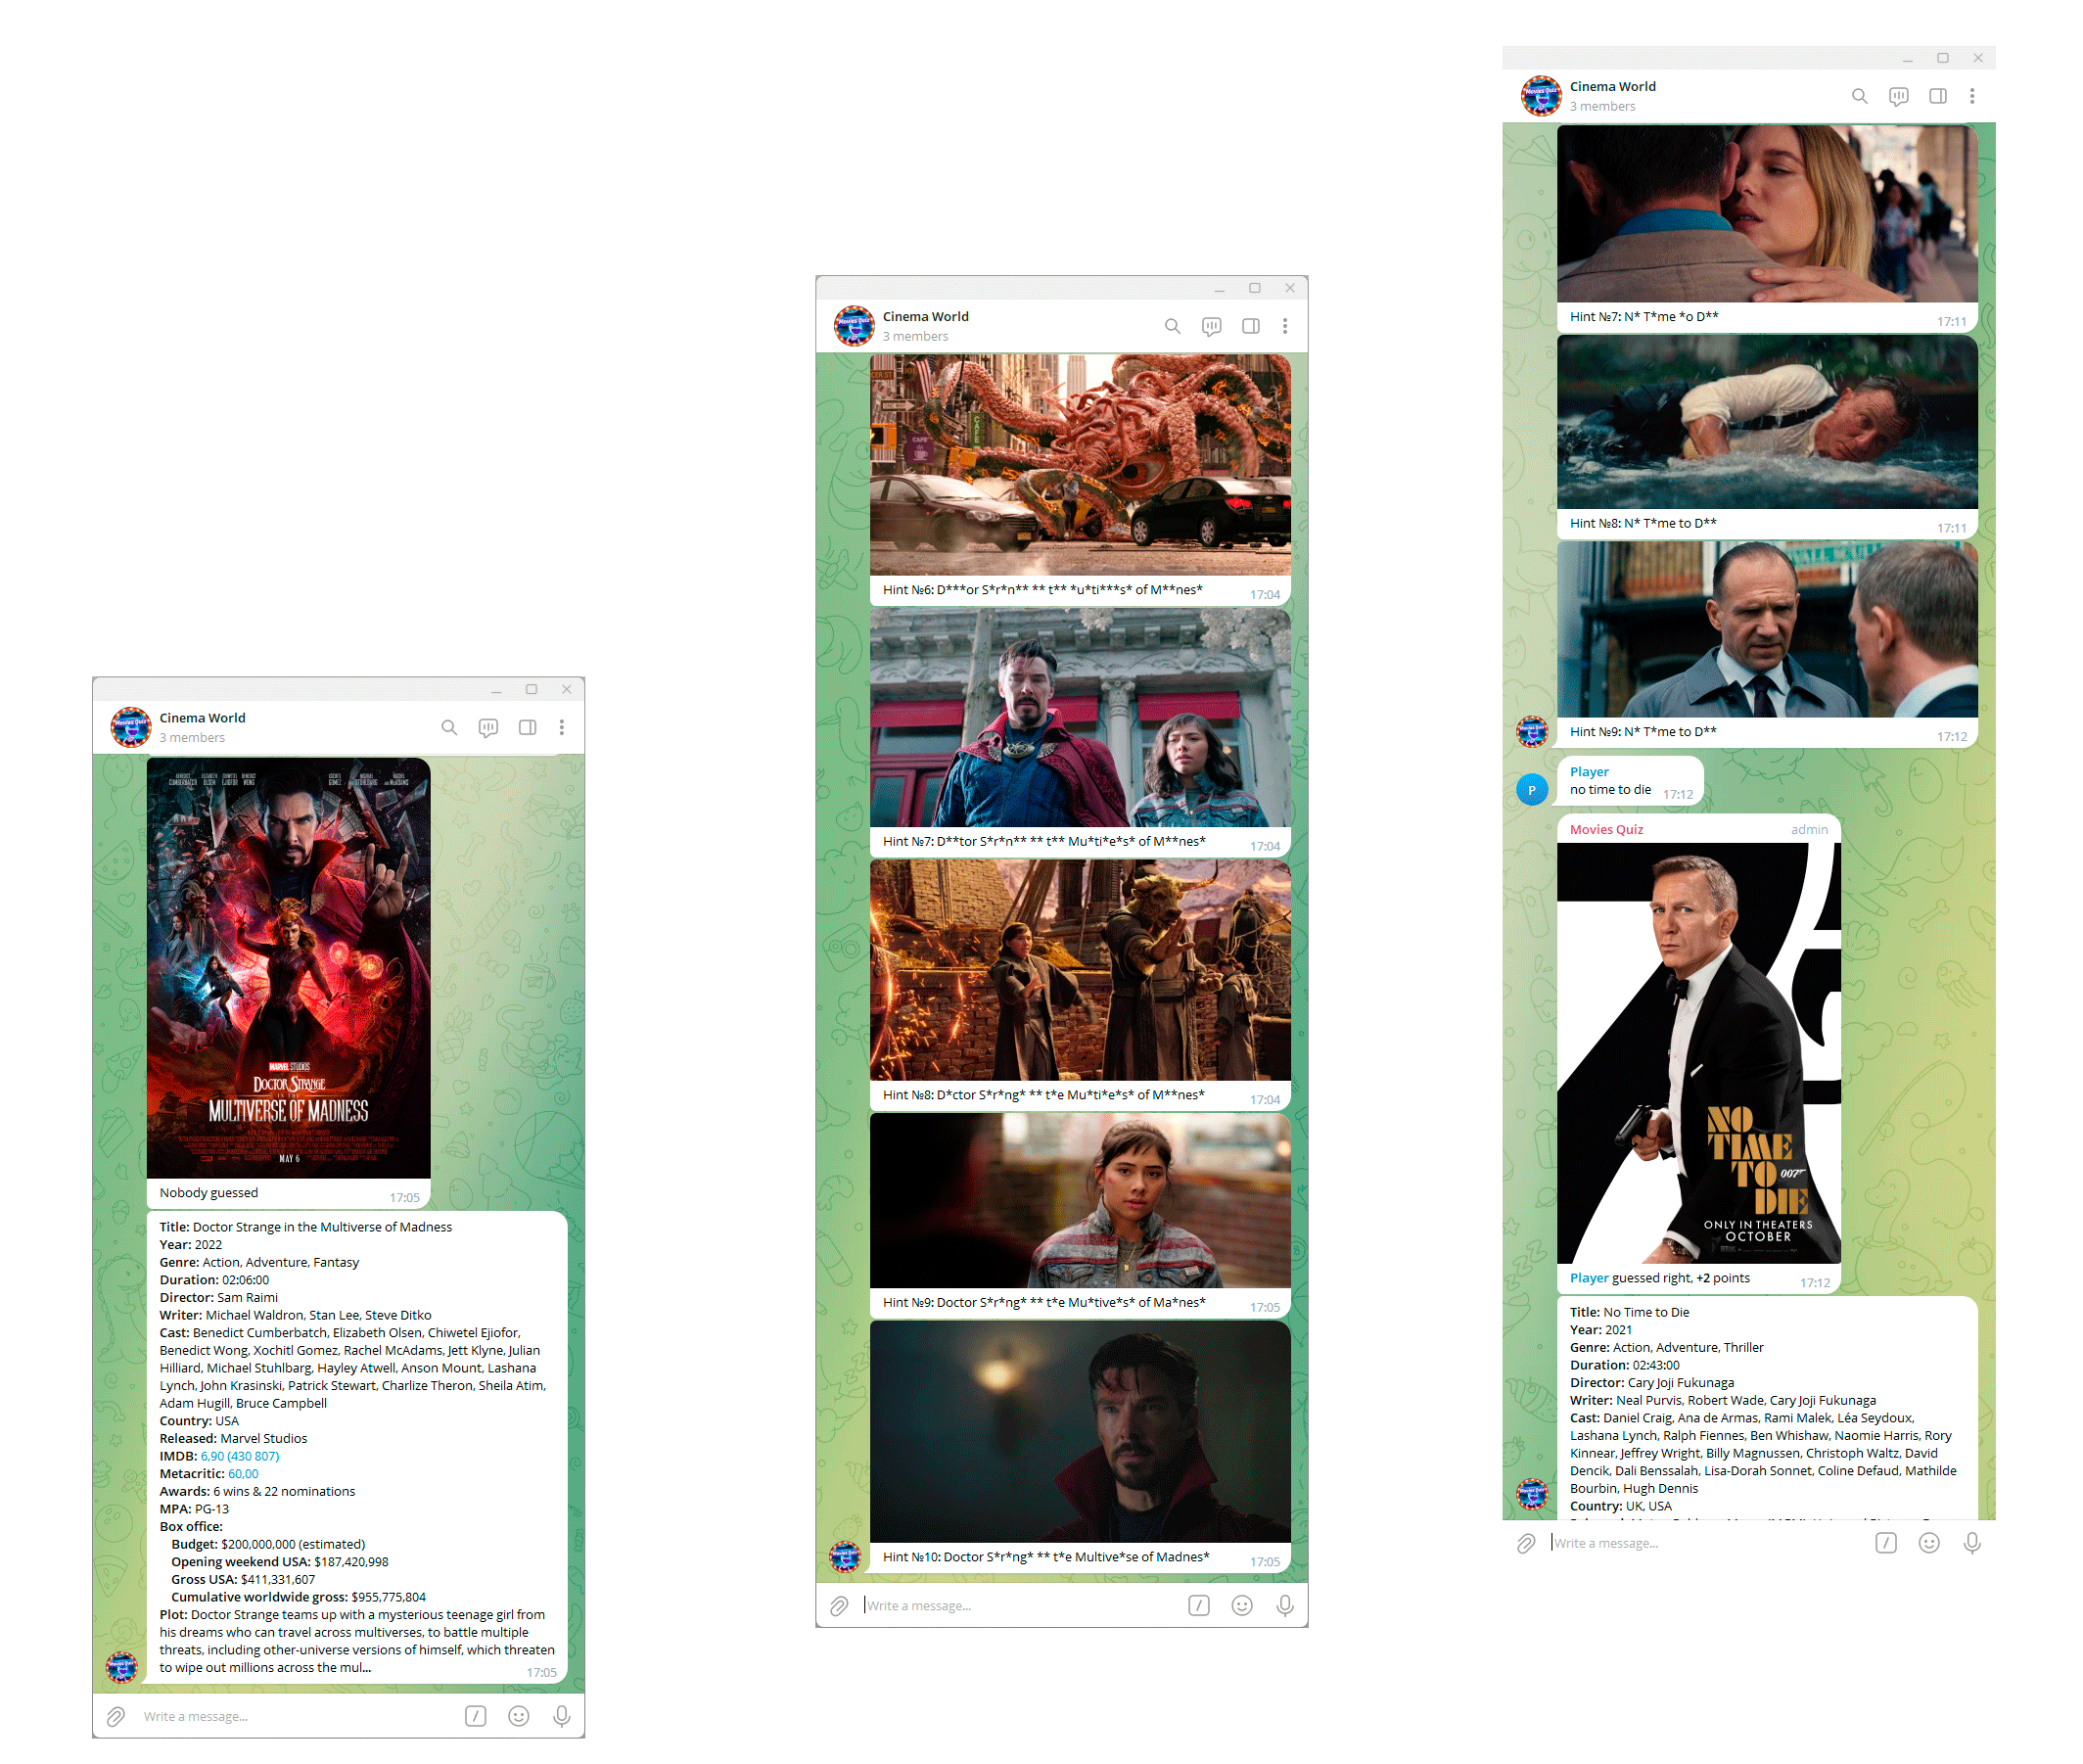This screenshot has height=1764, width=2083.
Task: Click the Cinema World avatar in left window header
Action: click(x=131, y=728)
